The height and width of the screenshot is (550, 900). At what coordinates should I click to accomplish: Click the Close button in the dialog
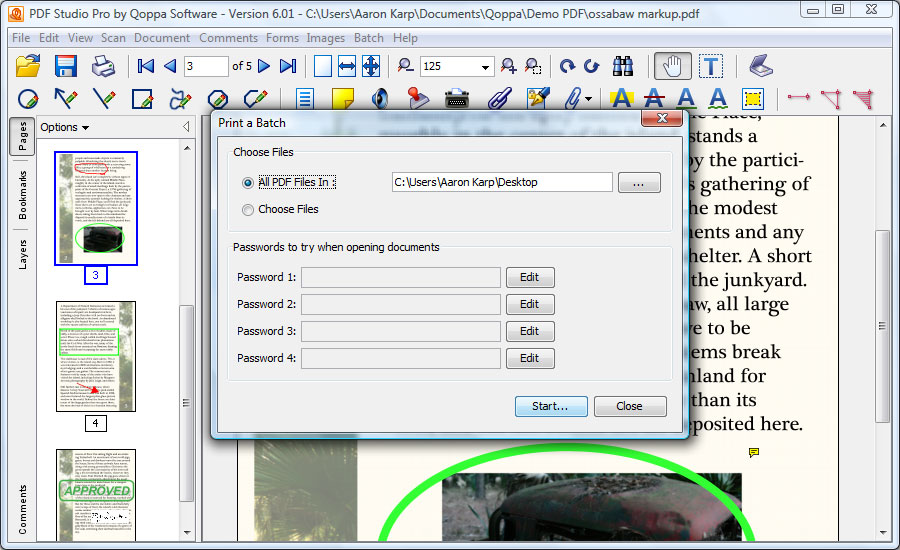pos(630,406)
